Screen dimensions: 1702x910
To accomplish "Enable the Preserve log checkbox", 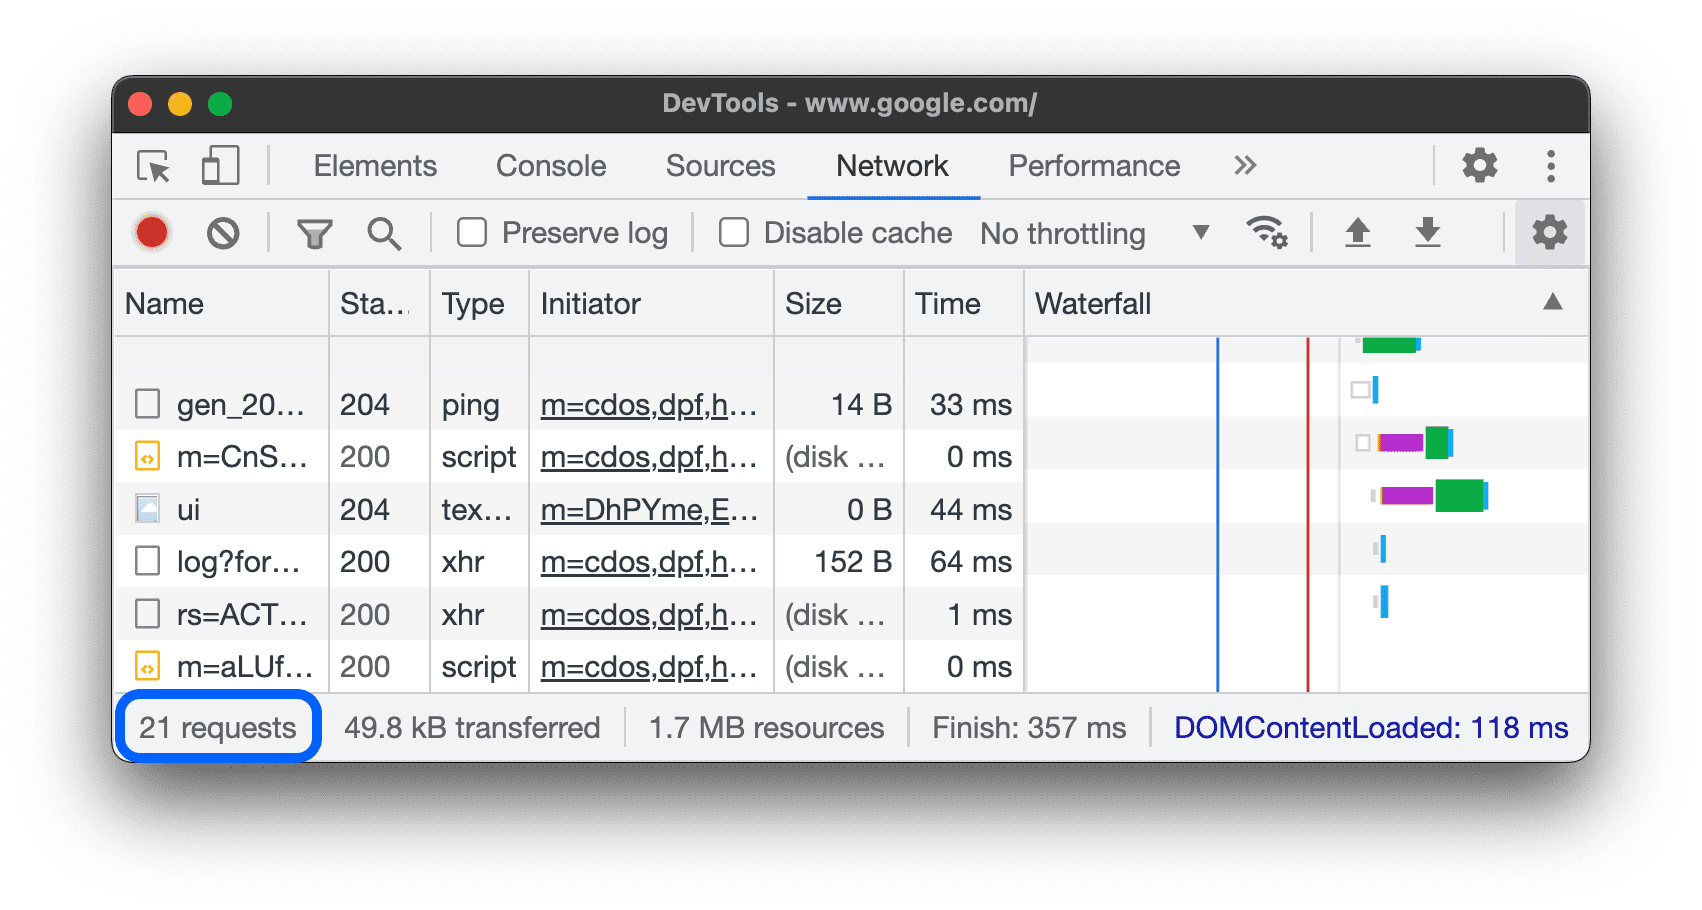I will pyautogui.click(x=471, y=232).
